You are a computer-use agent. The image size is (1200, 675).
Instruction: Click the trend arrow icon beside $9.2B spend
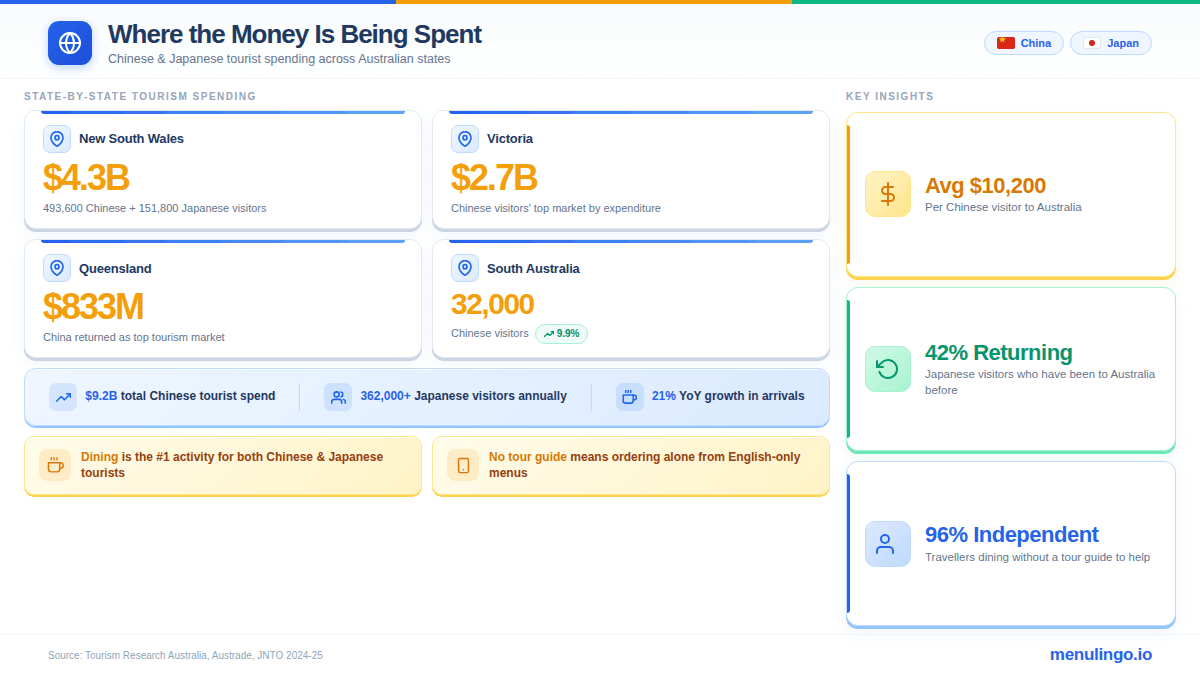63,397
